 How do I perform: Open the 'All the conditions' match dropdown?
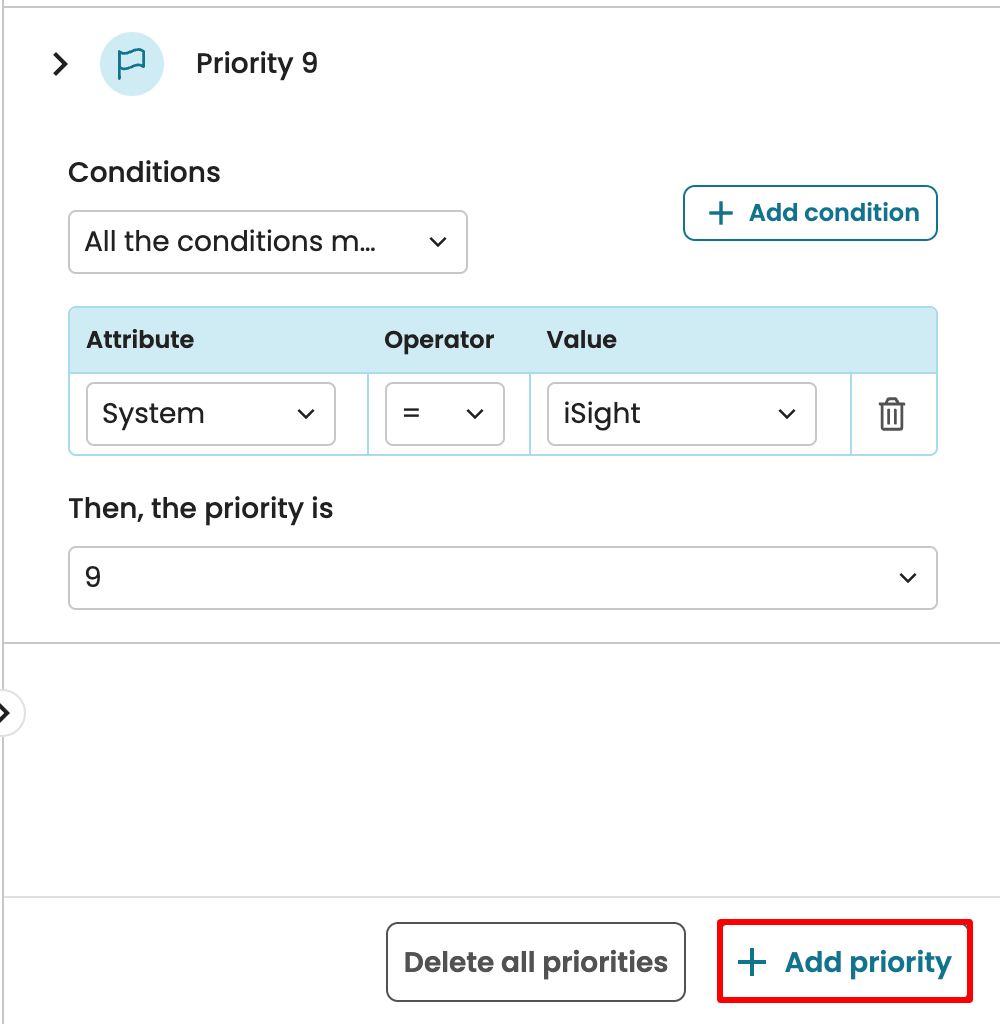tap(267, 242)
